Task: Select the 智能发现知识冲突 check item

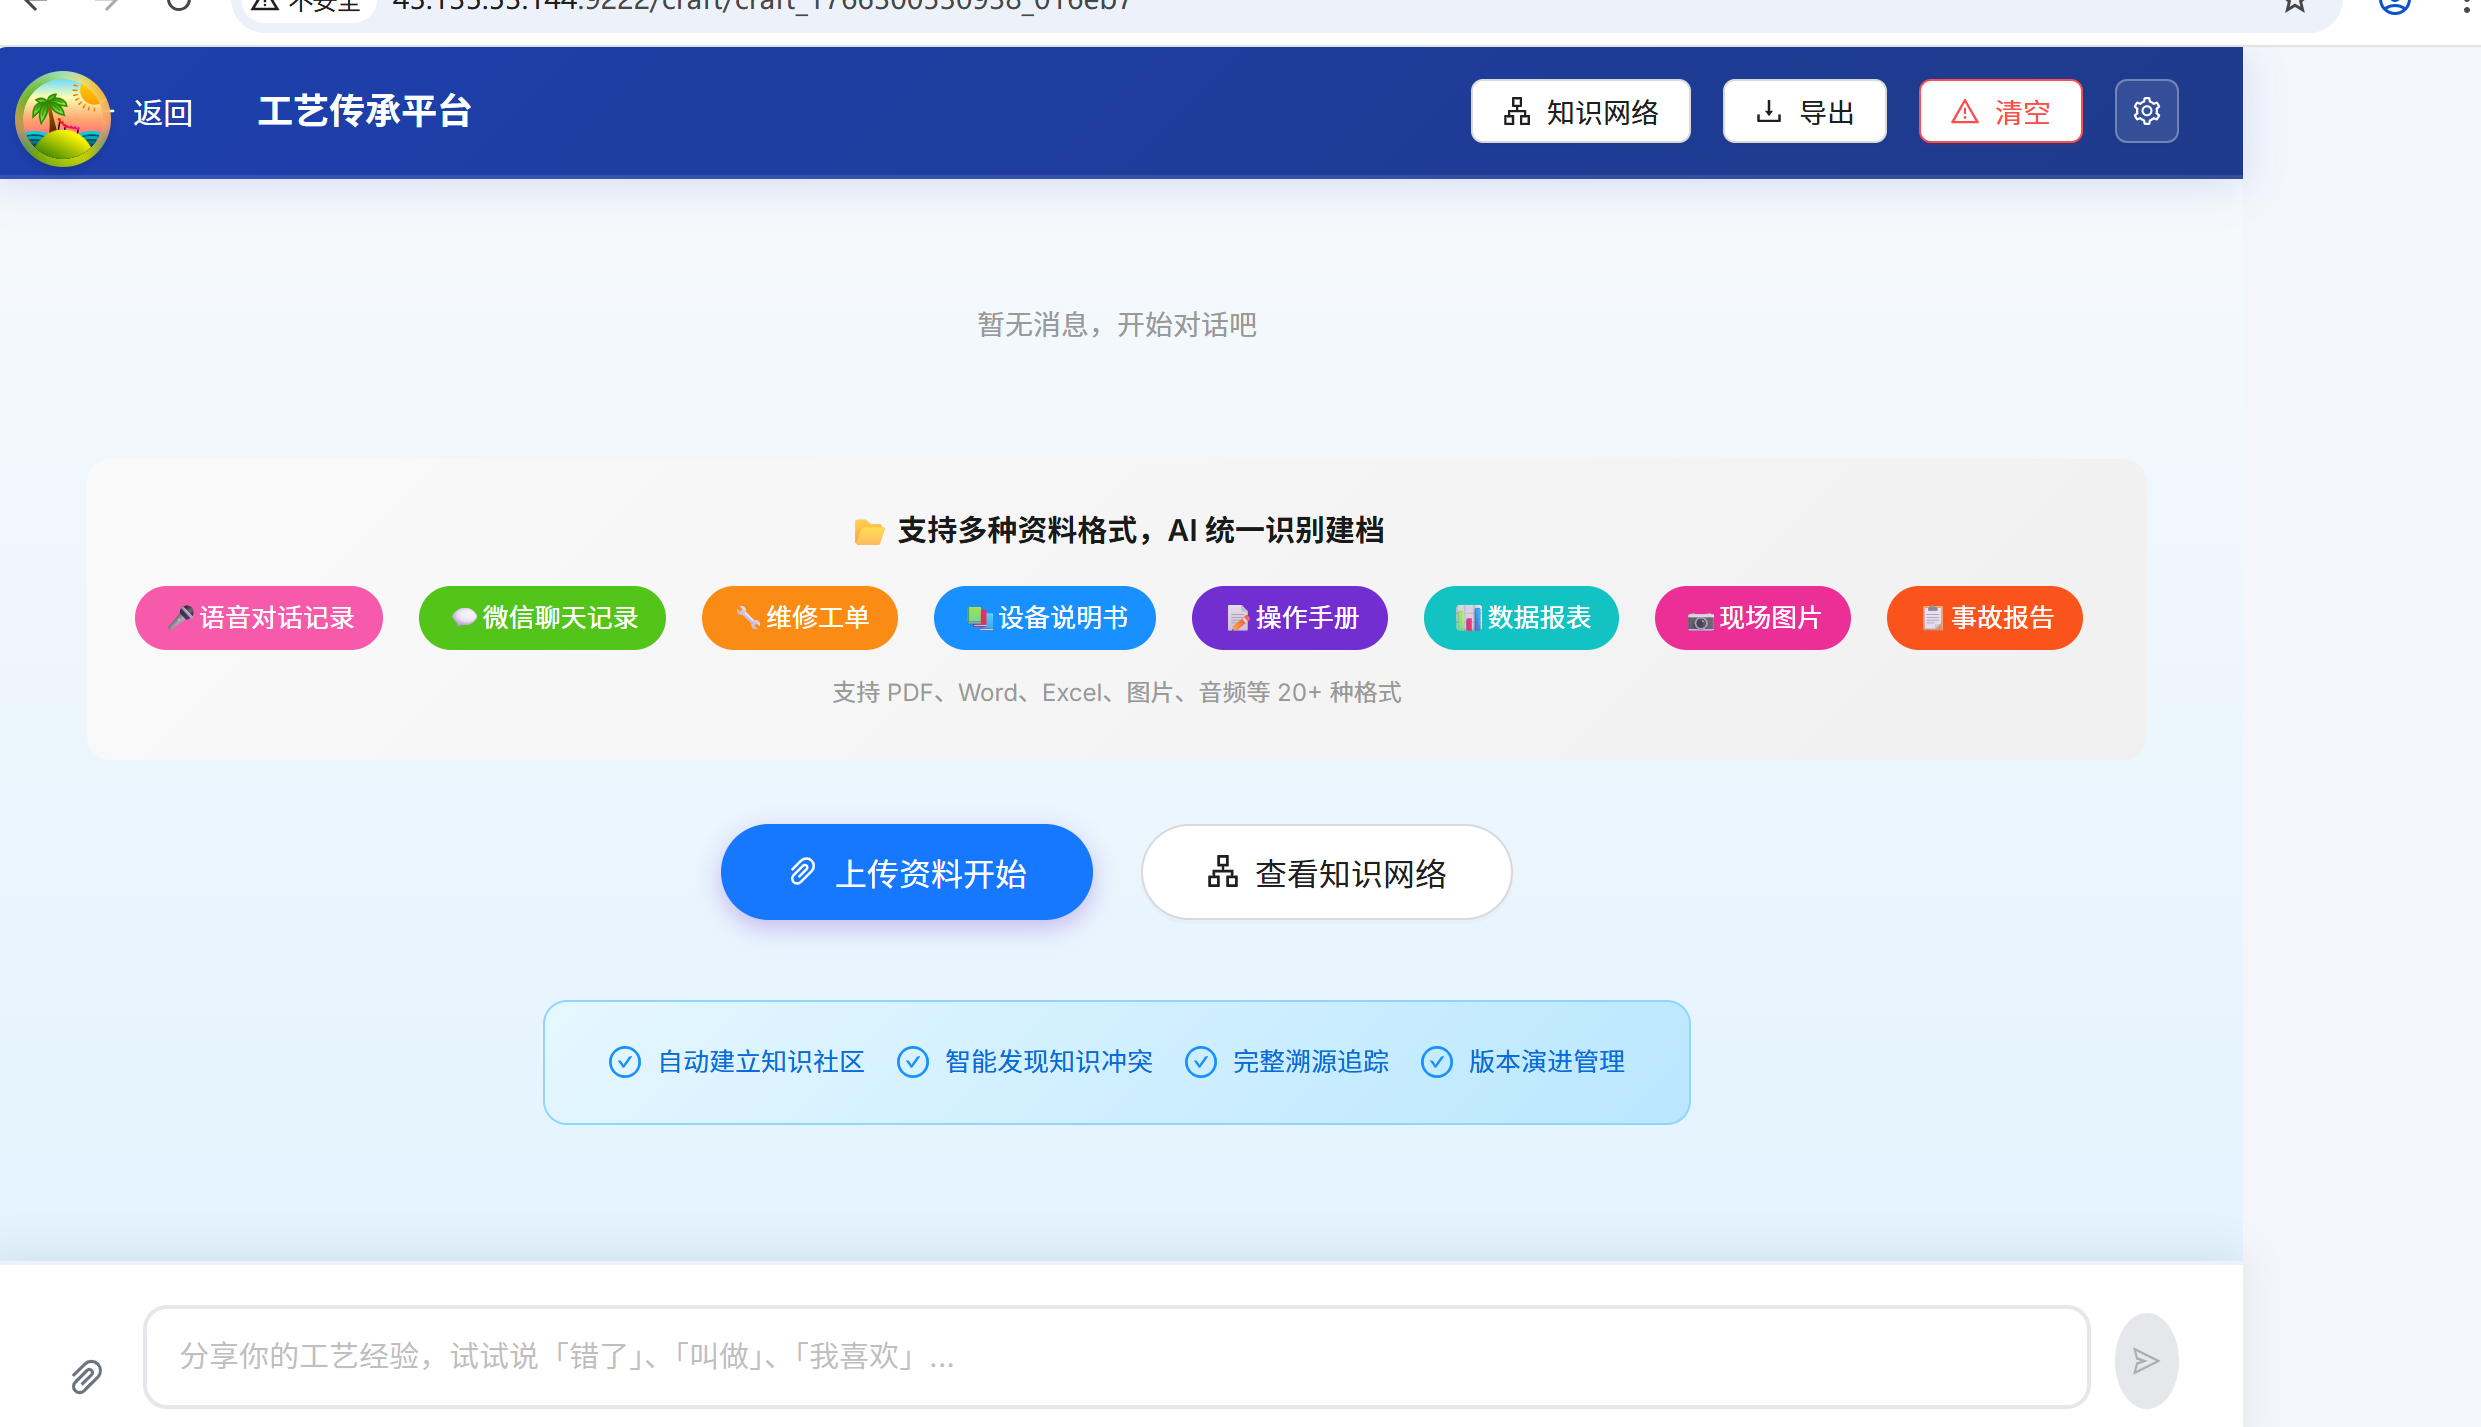Action: coord(1024,1062)
